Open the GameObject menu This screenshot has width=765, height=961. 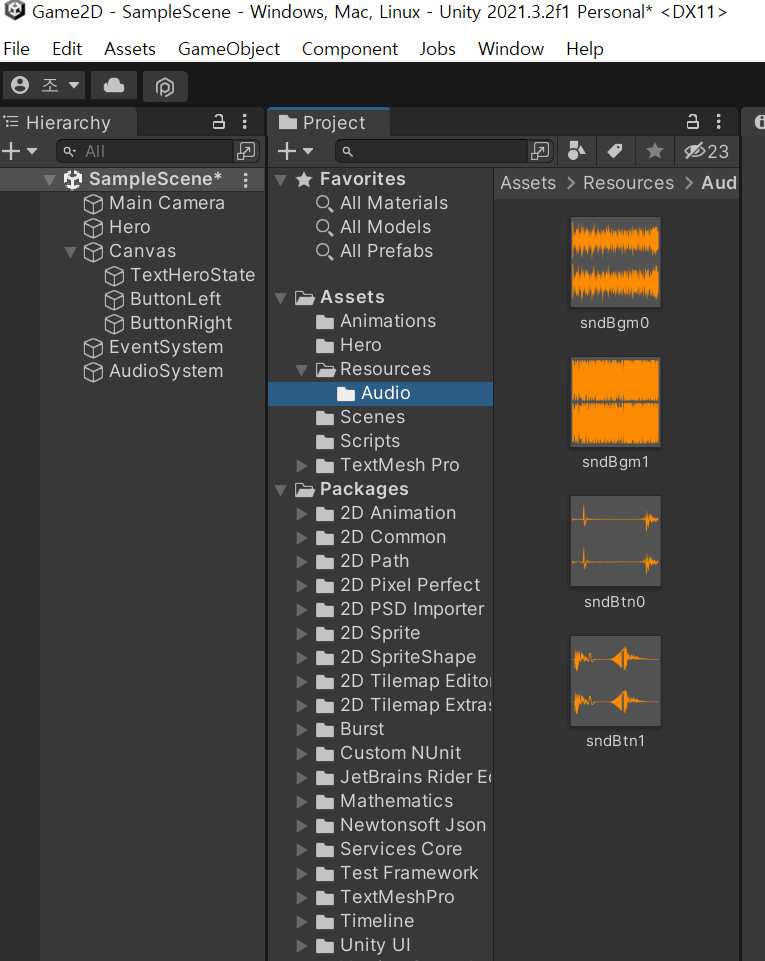click(x=229, y=49)
